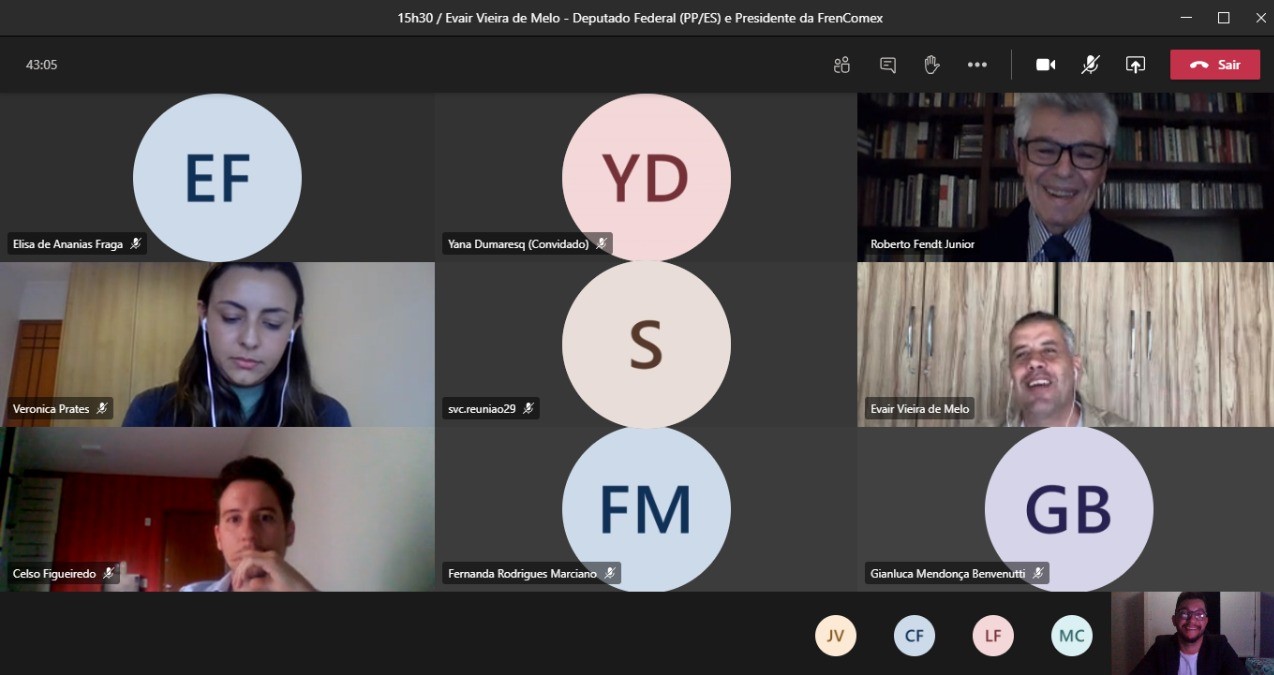Open the more actions menu

tap(977, 65)
